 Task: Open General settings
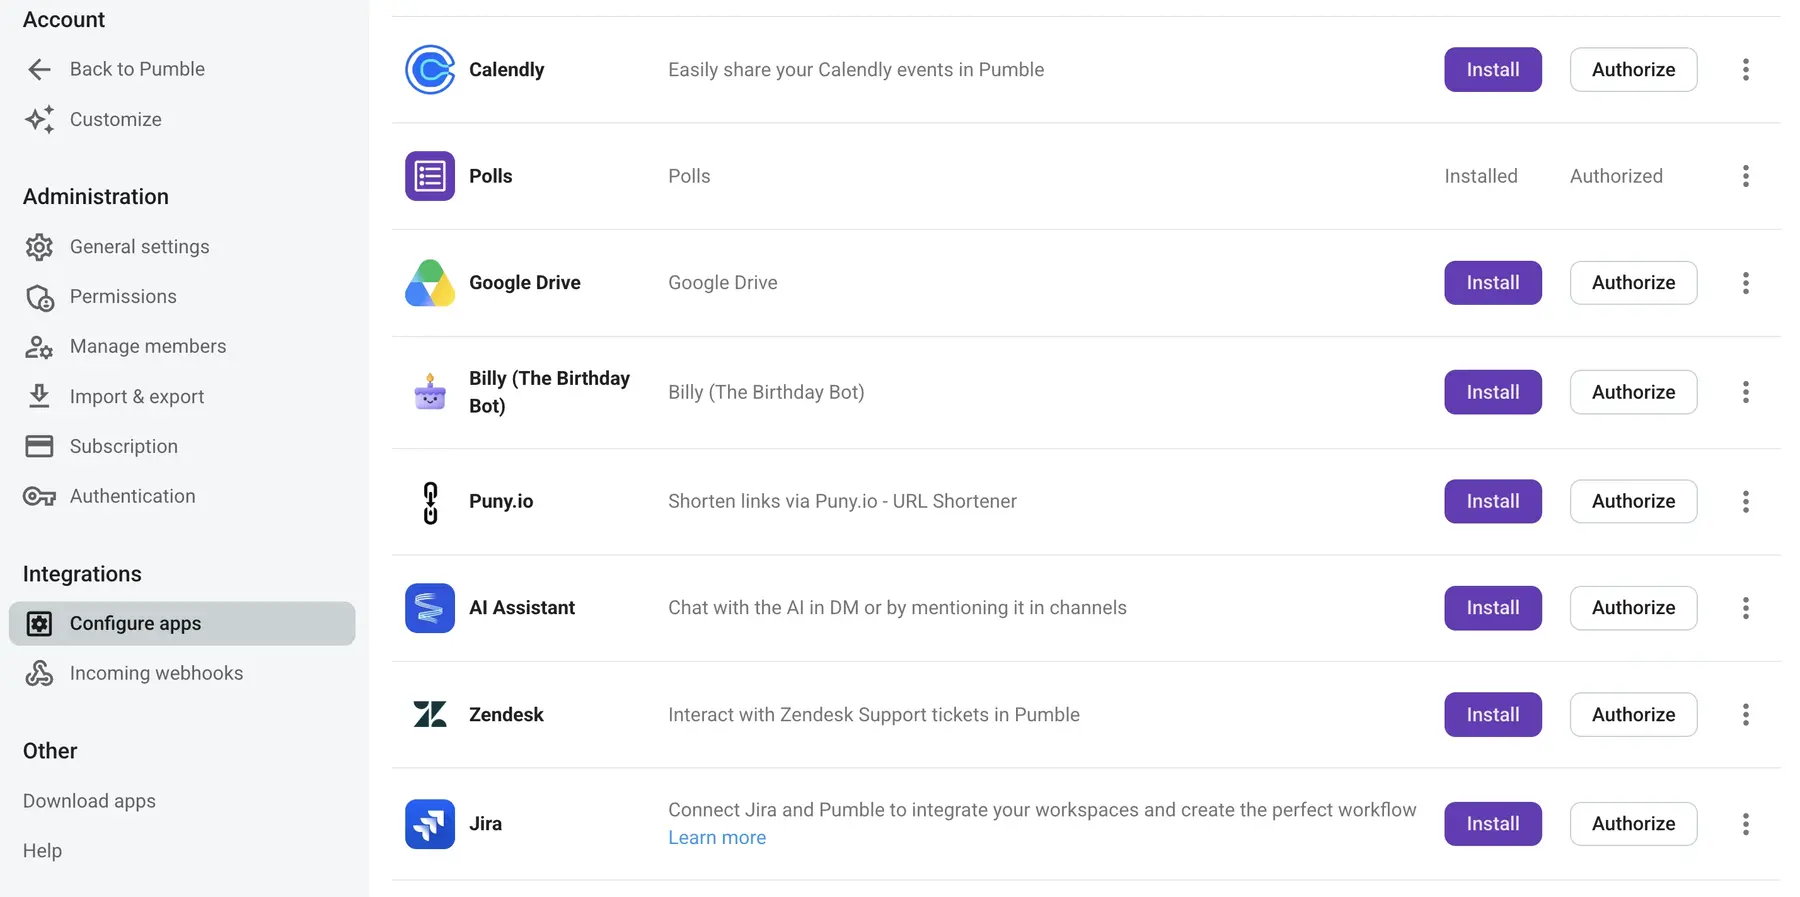pos(139,247)
